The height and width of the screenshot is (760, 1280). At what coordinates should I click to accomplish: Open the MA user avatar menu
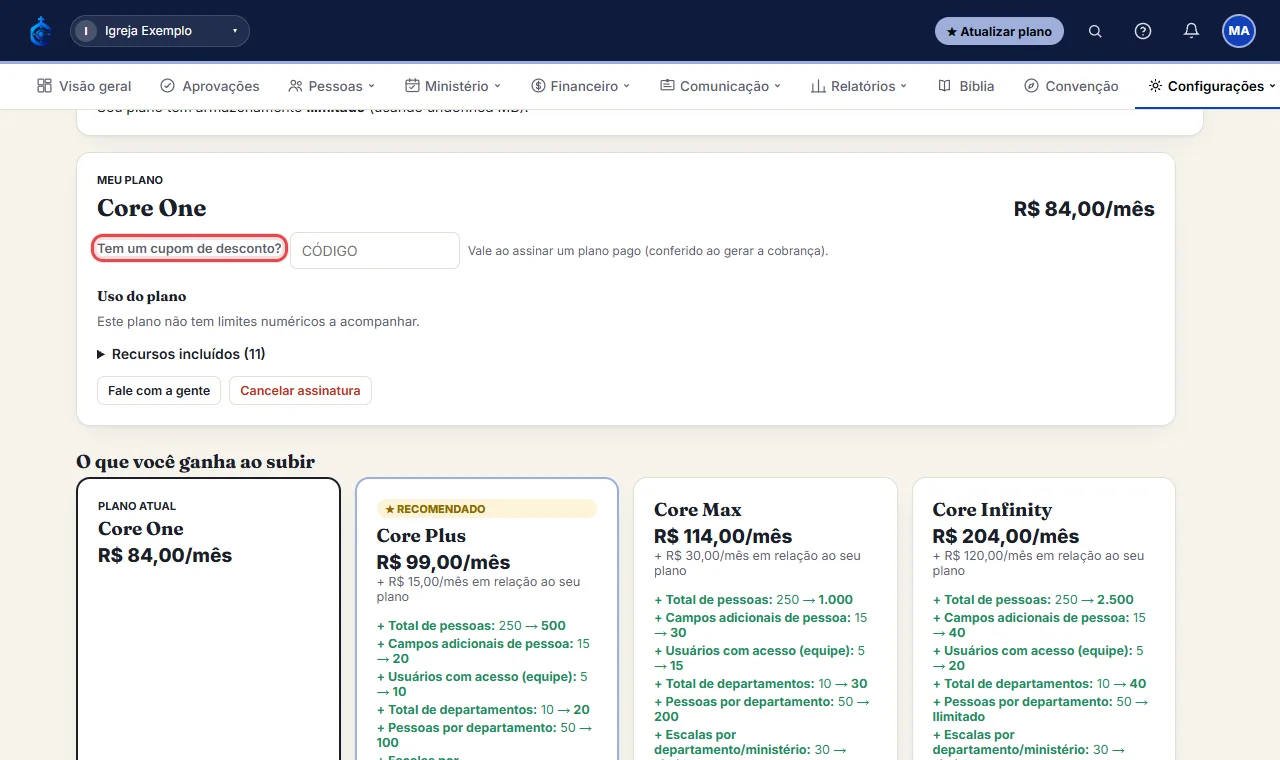(x=1239, y=31)
